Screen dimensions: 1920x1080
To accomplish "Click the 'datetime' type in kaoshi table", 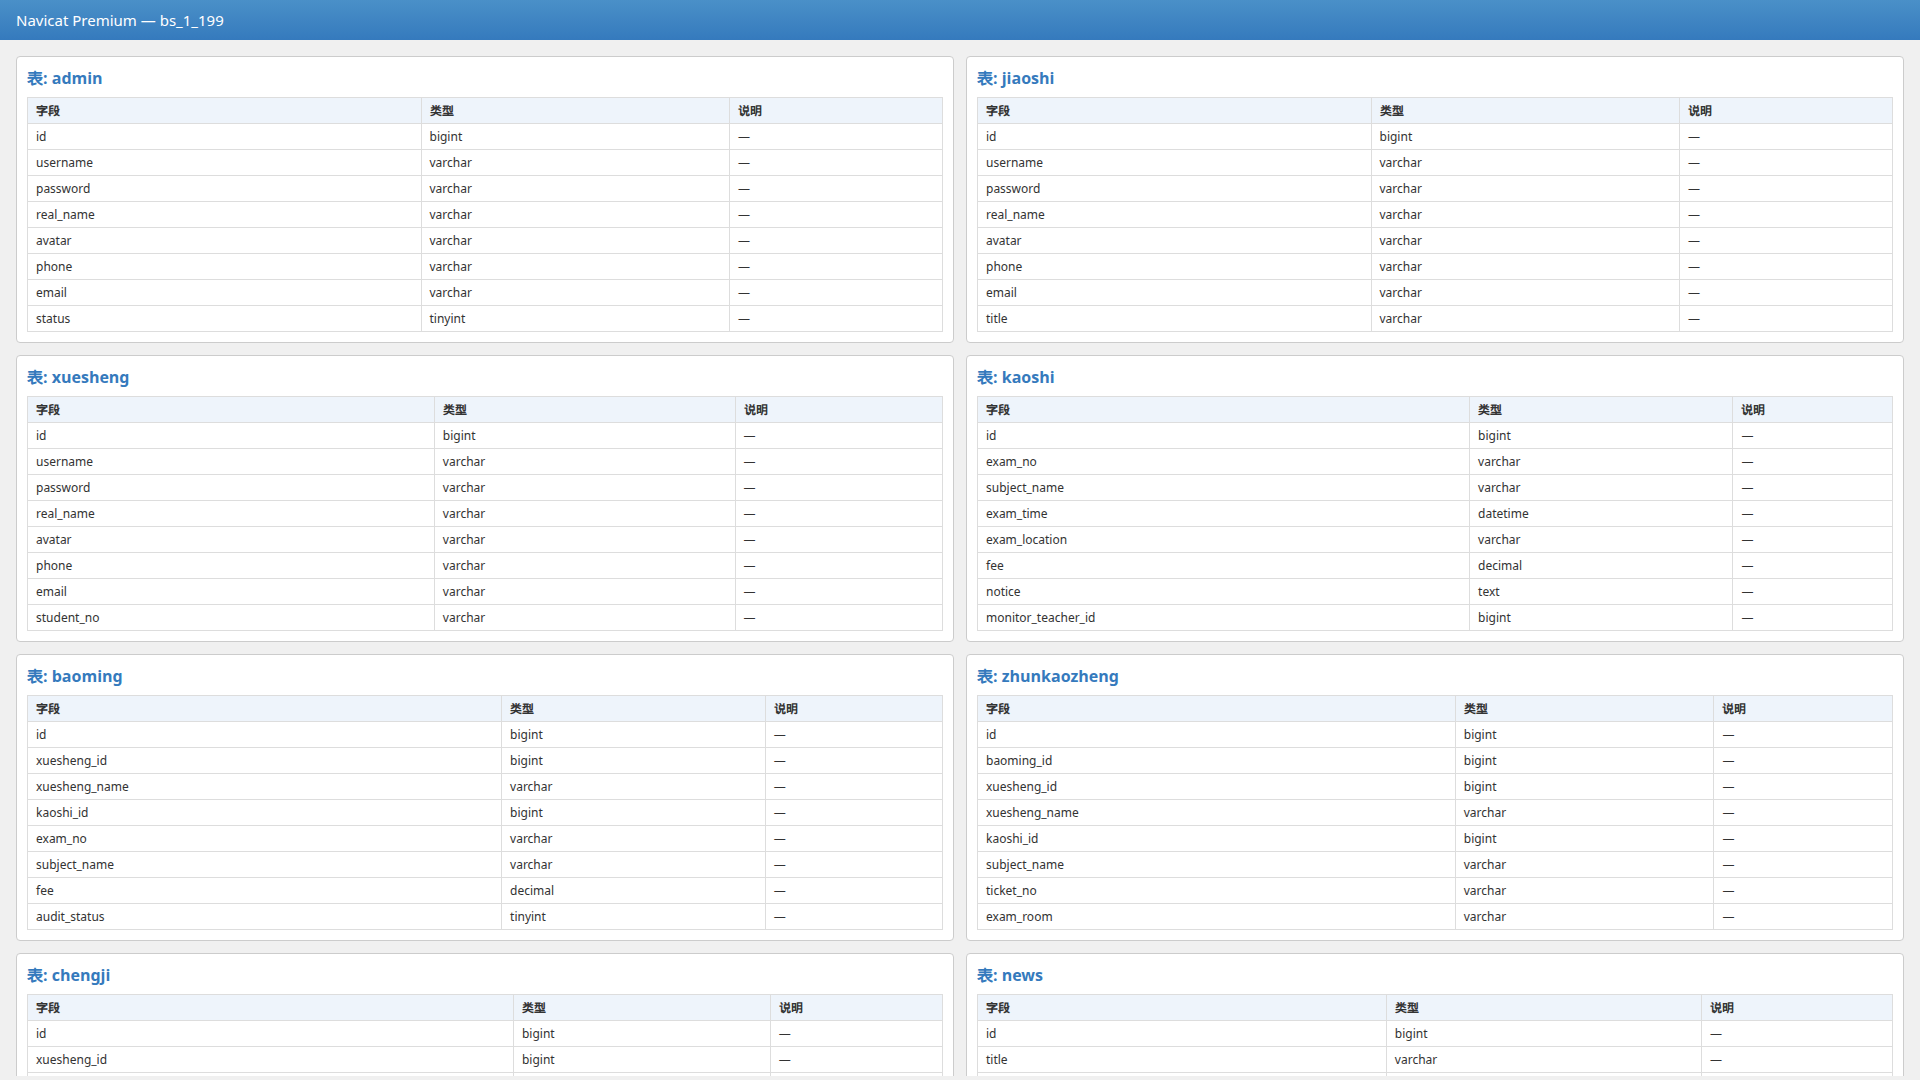I will coord(1503,514).
